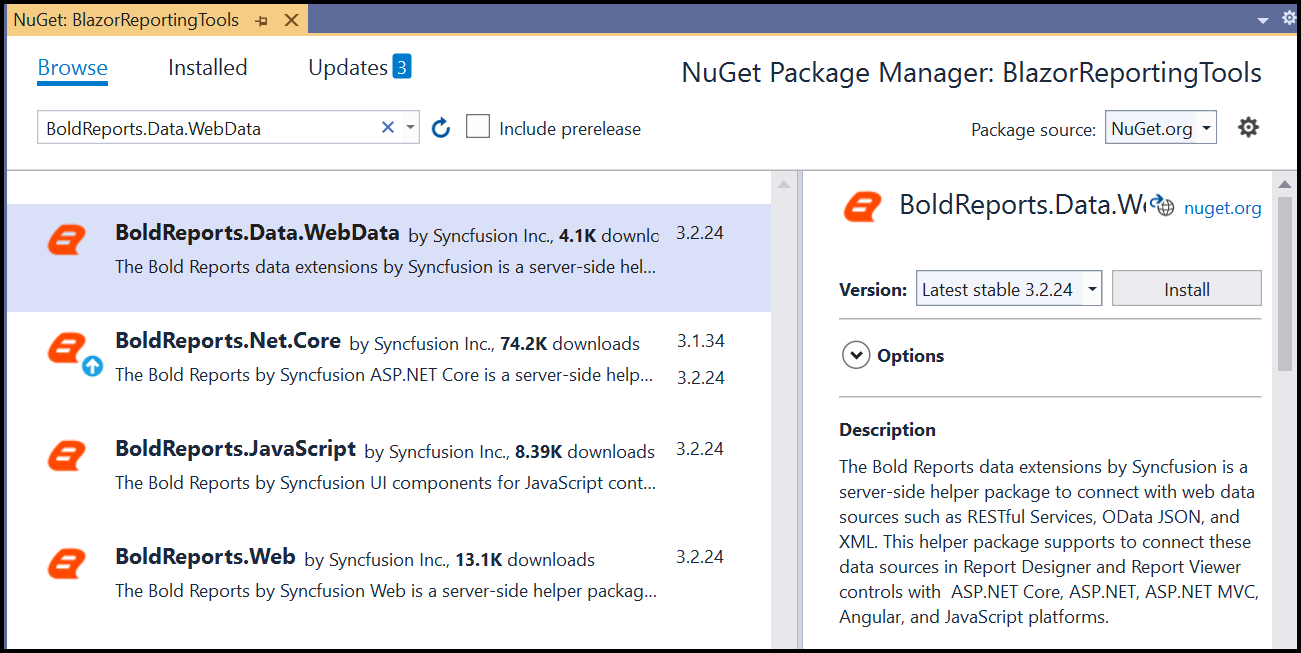Open the nuget.org link
This screenshot has width=1301, height=653.
[1222, 208]
